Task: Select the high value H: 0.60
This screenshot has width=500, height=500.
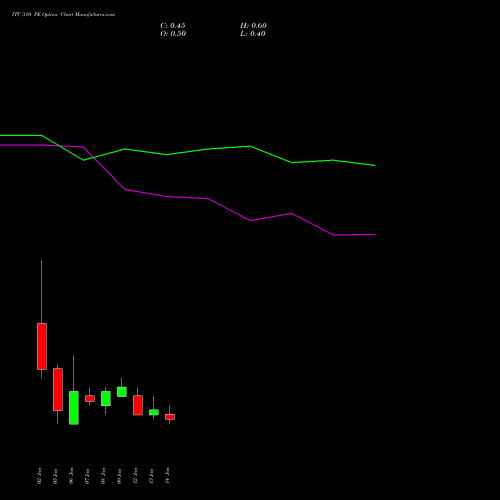Action: pos(253,26)
